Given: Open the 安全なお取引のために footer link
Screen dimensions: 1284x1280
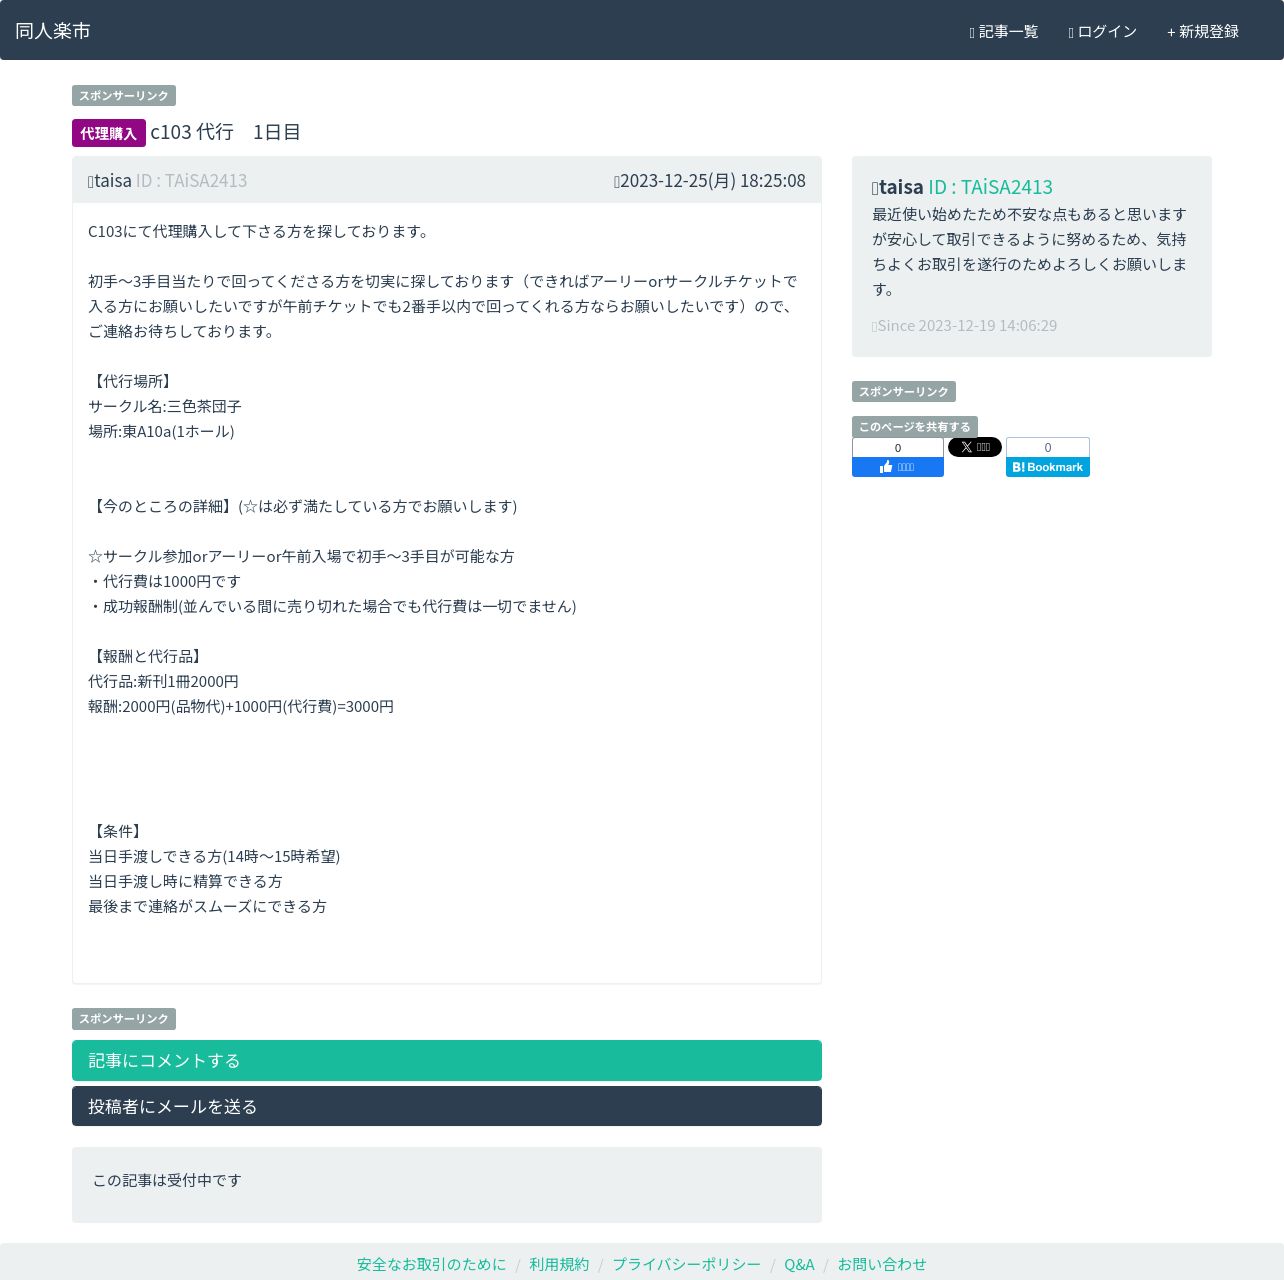Looking at the screenshot, I should [432, 1264].
